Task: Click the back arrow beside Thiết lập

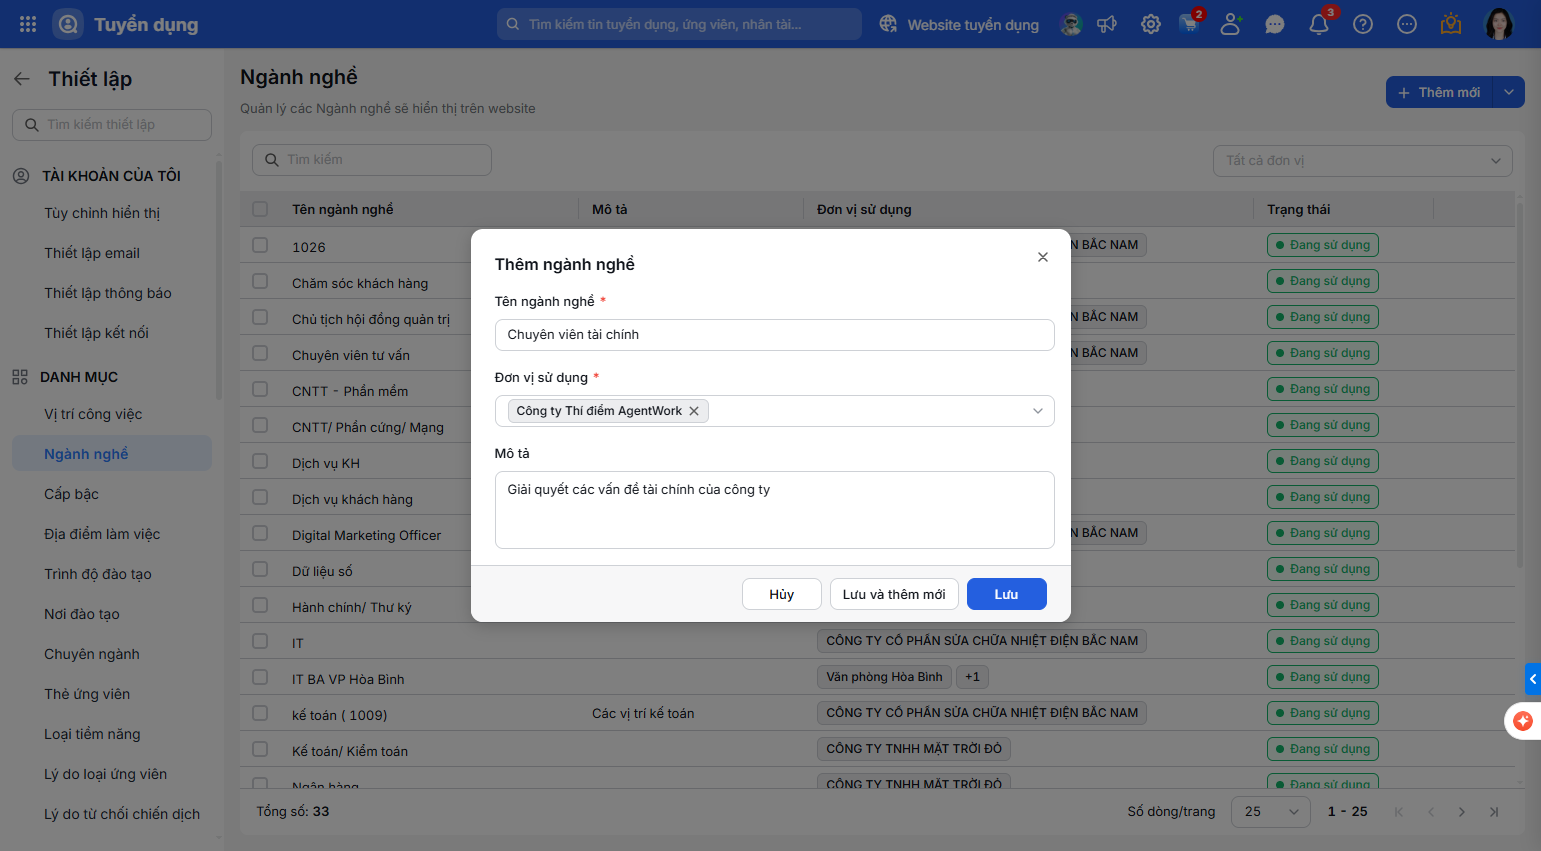Action: pos(22,79)
